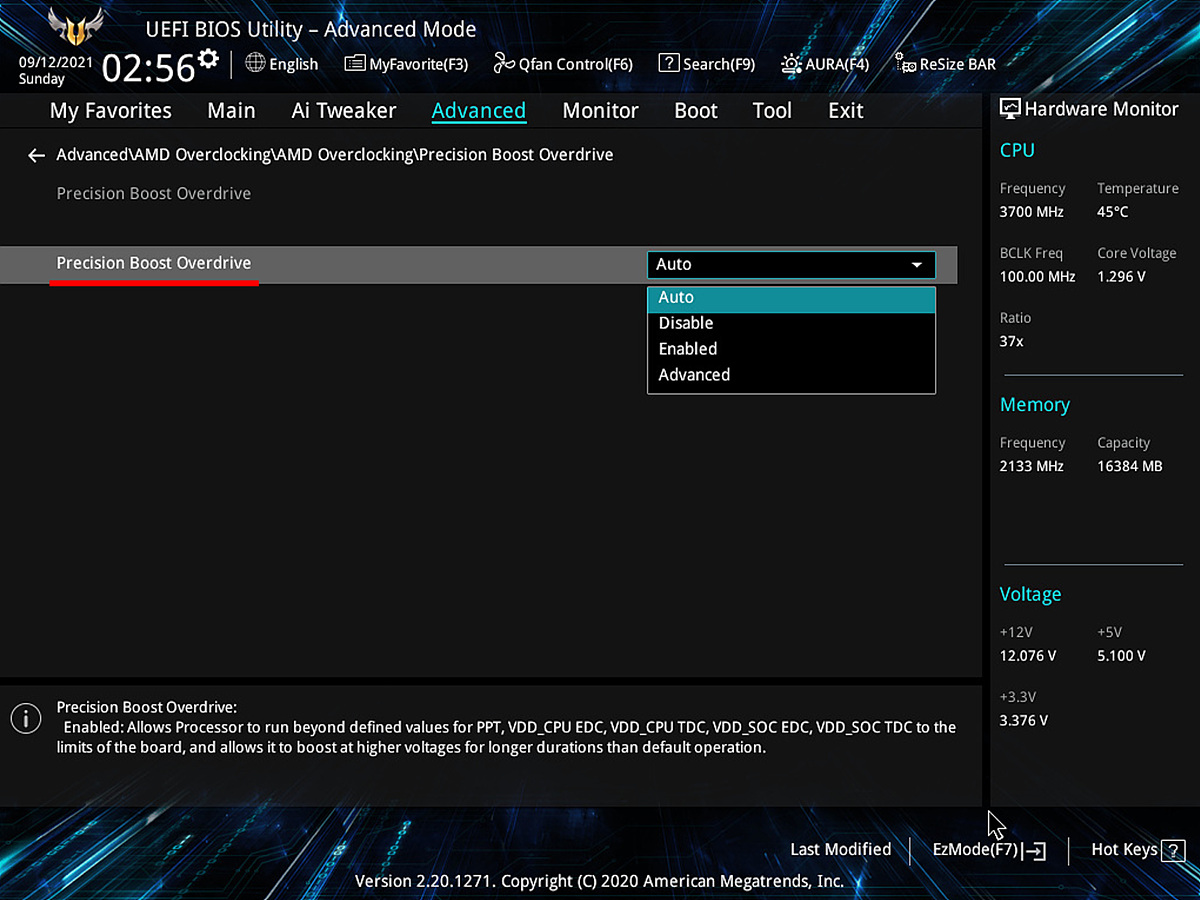The width and height of the screenshot is (1200, 900).
Task: Click the Memory section heading
Action: [x=1035, y=405]
